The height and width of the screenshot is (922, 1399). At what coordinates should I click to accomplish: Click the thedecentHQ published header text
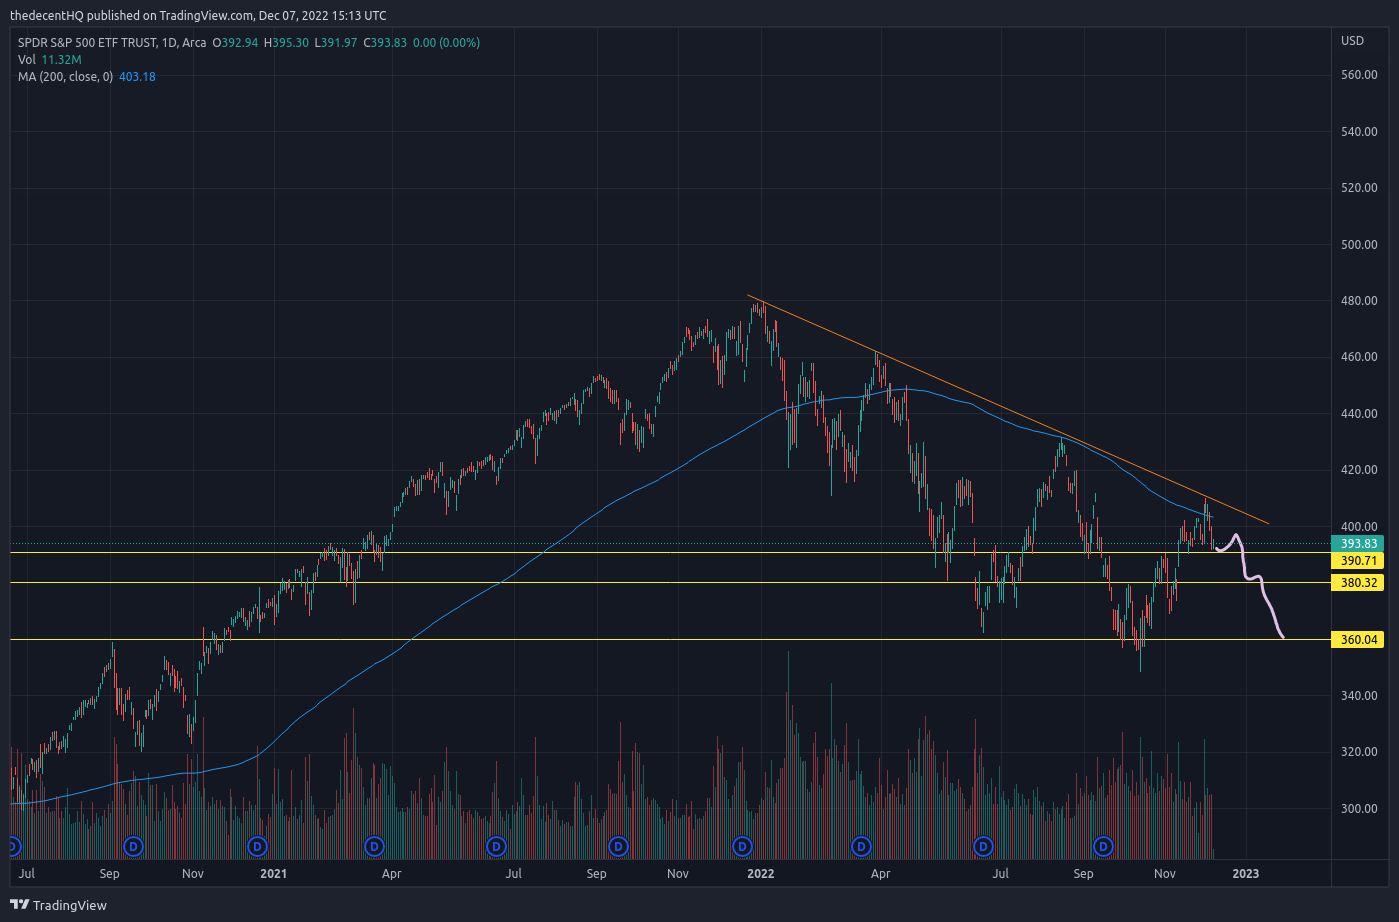tap(198, 16)
